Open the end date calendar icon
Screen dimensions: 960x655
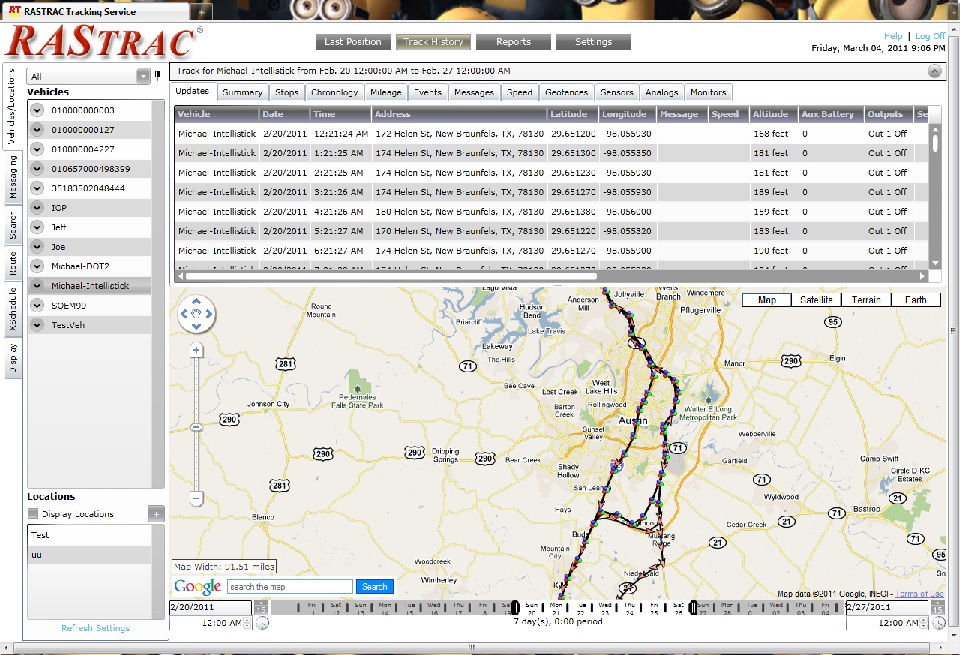(x=937, y=608)
